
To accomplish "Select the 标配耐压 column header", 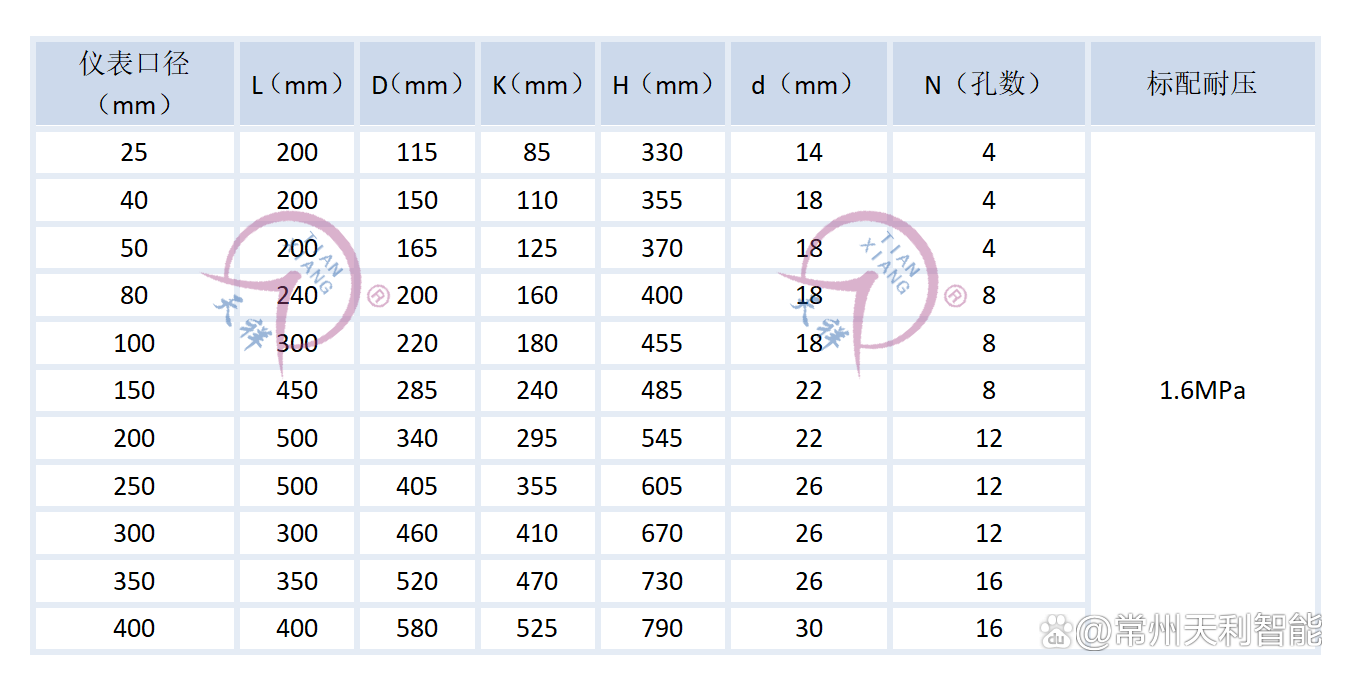I will (x=1201, y=84).
